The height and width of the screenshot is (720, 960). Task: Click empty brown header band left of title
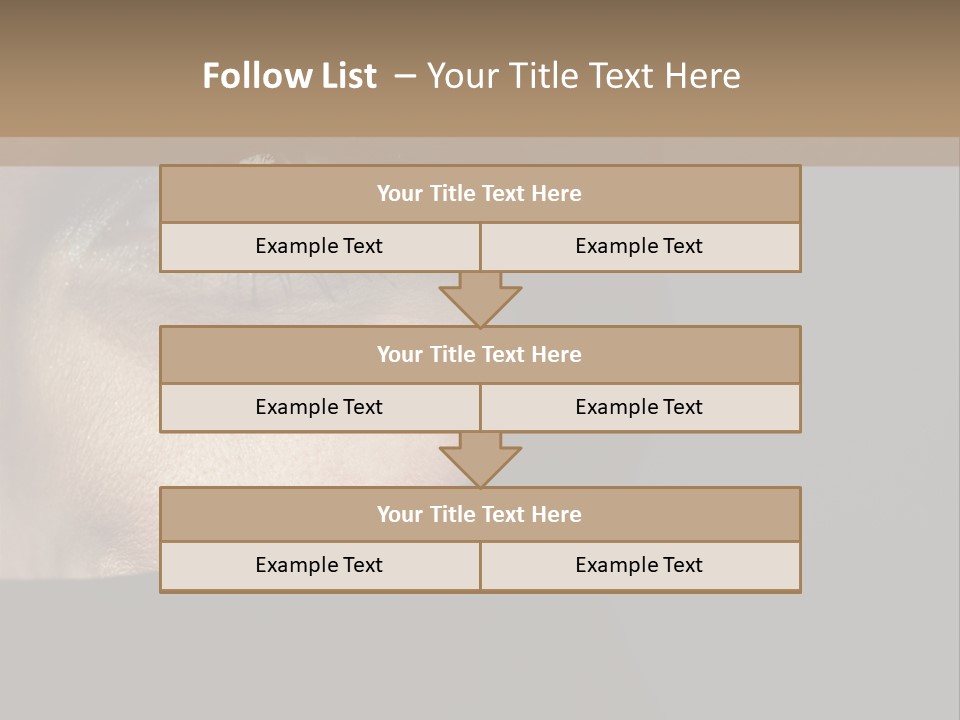click(x=90, y=70)
